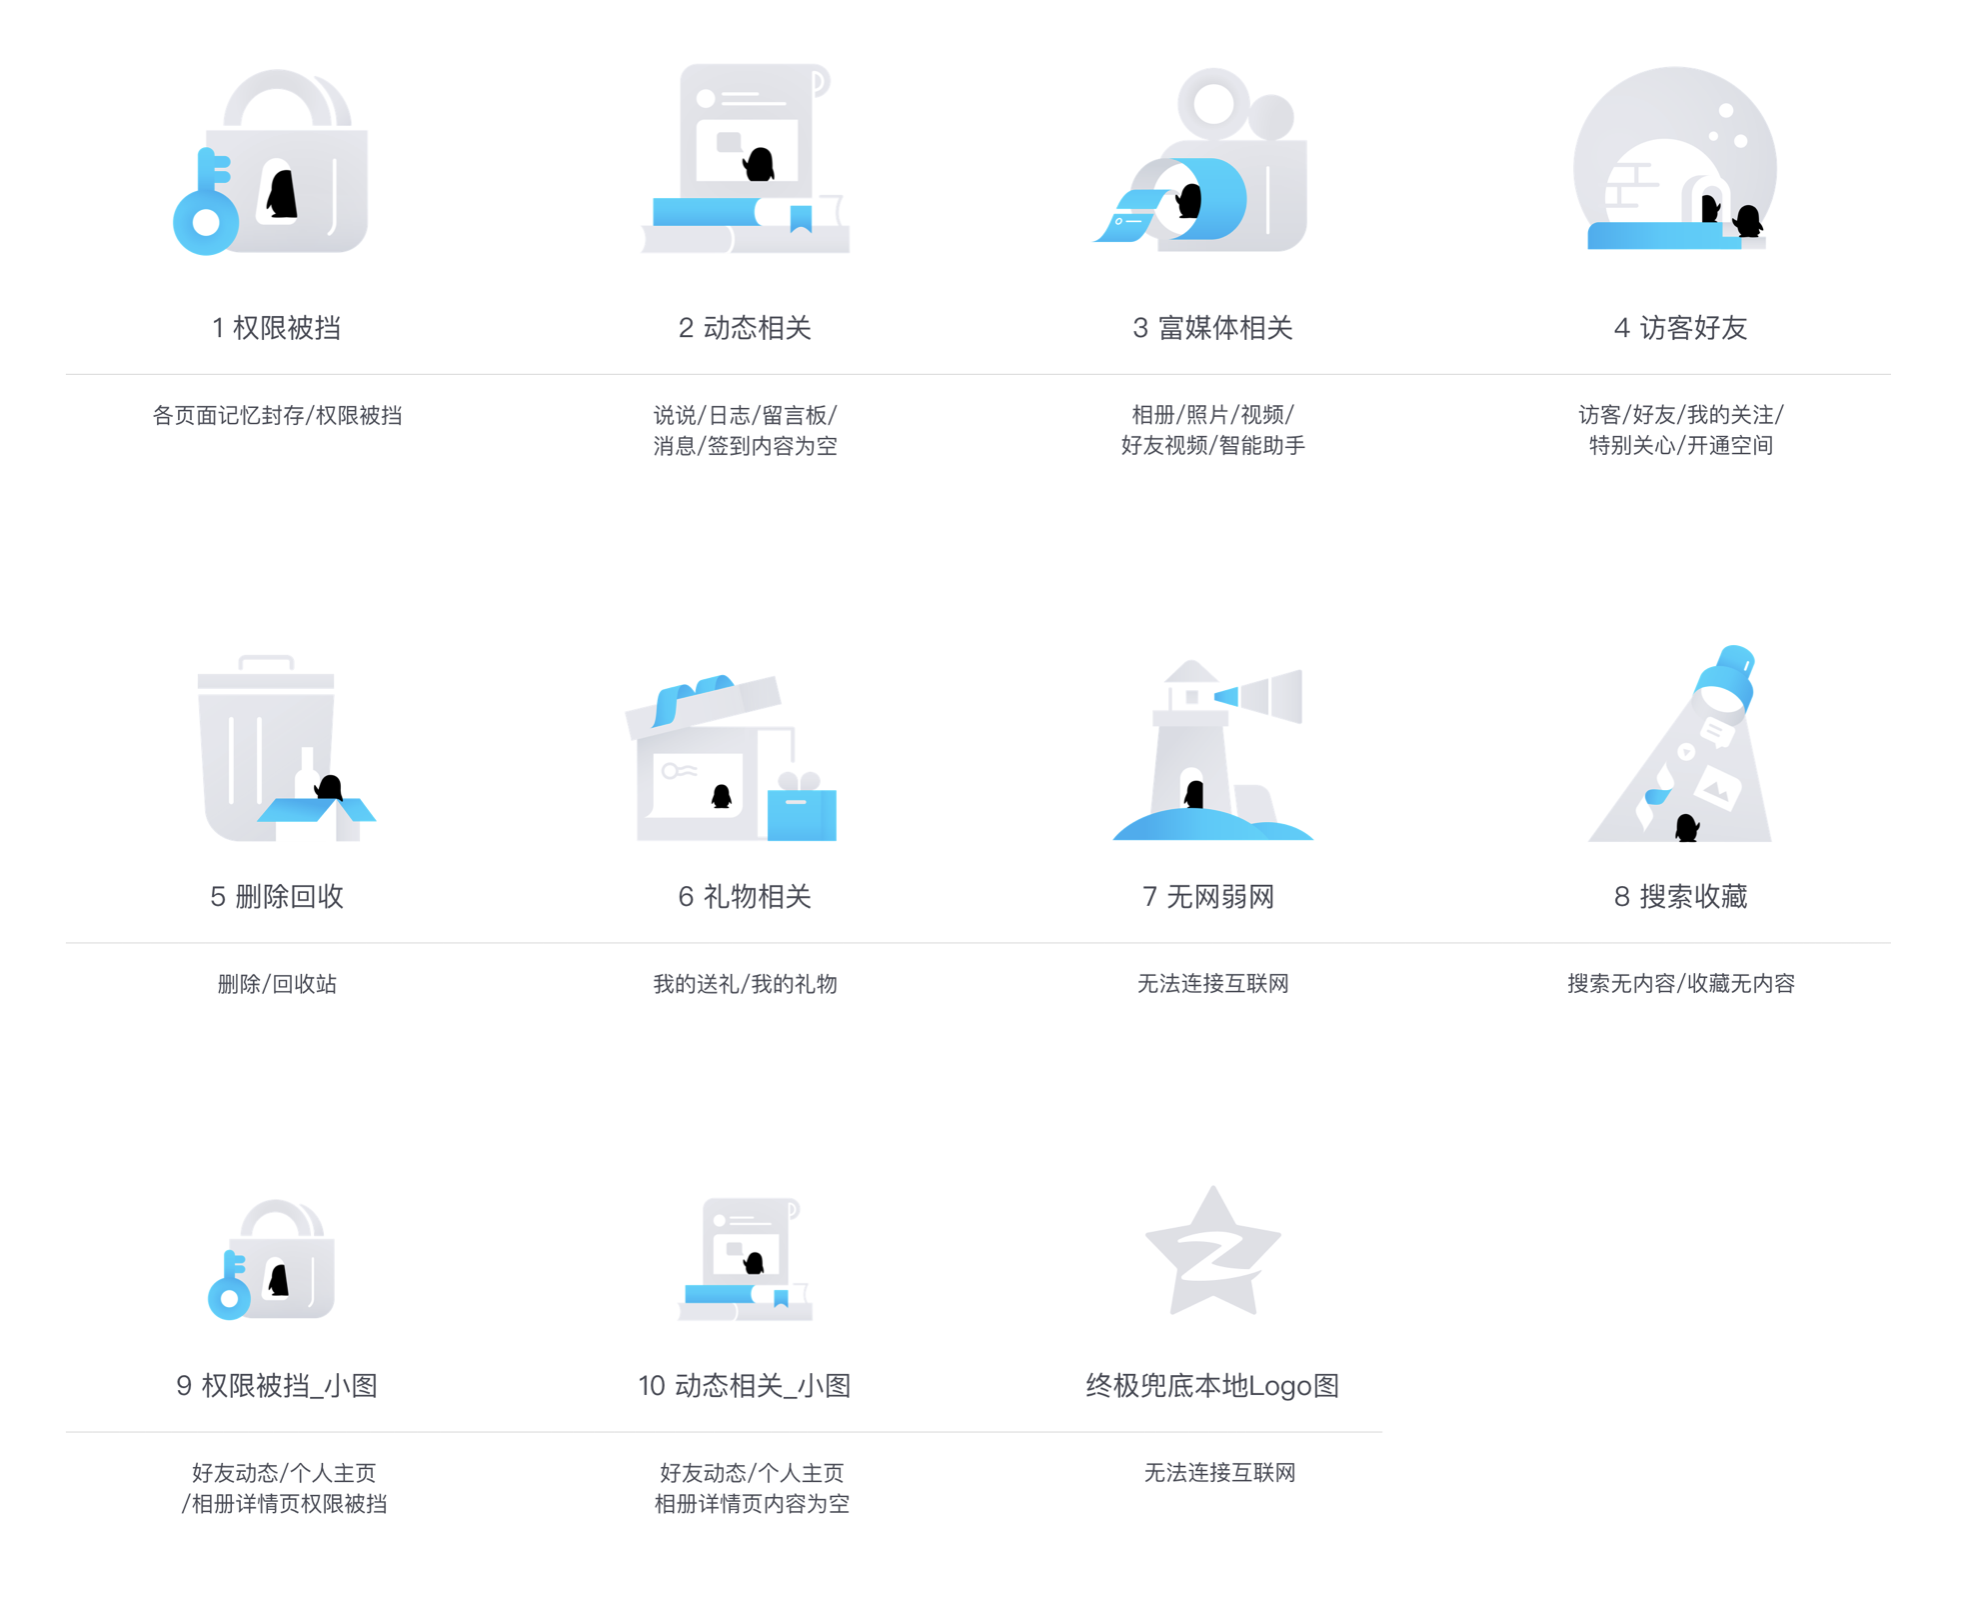Select the igloo with penguins illustration
The height and width of the screenshot is (1604, 1970).
(x=1675, y=158)
